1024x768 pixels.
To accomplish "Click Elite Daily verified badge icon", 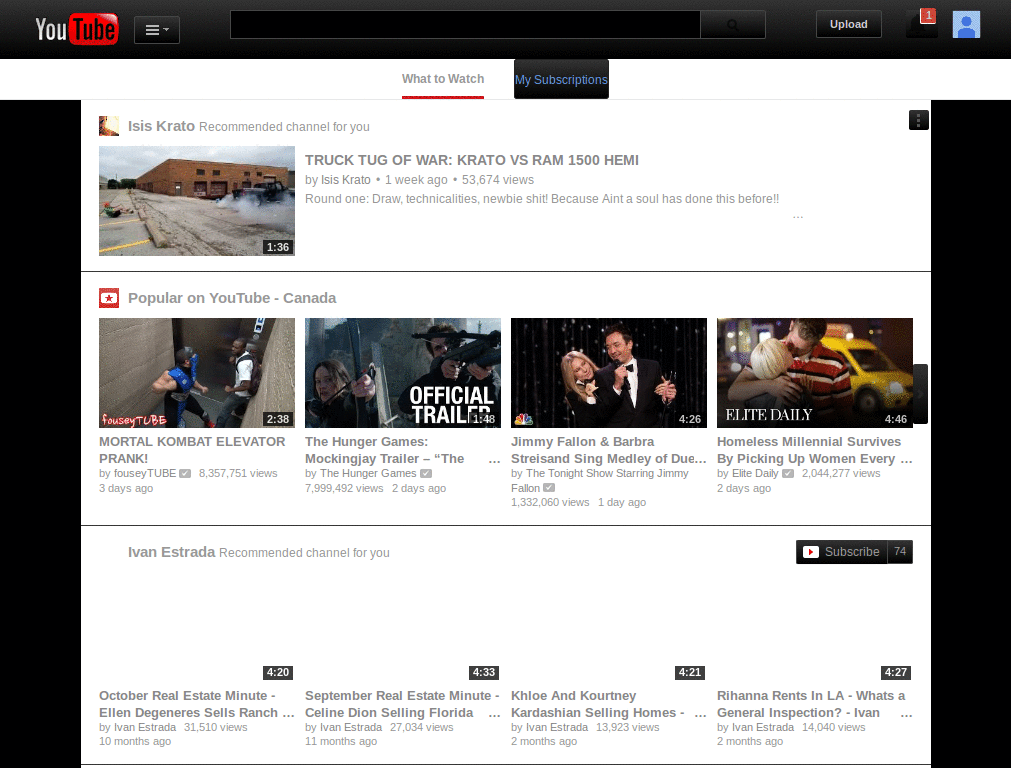I will [788, 473].
